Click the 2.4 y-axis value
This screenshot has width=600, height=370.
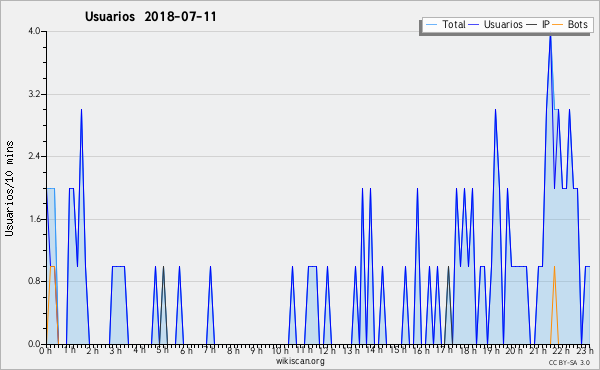34,156
